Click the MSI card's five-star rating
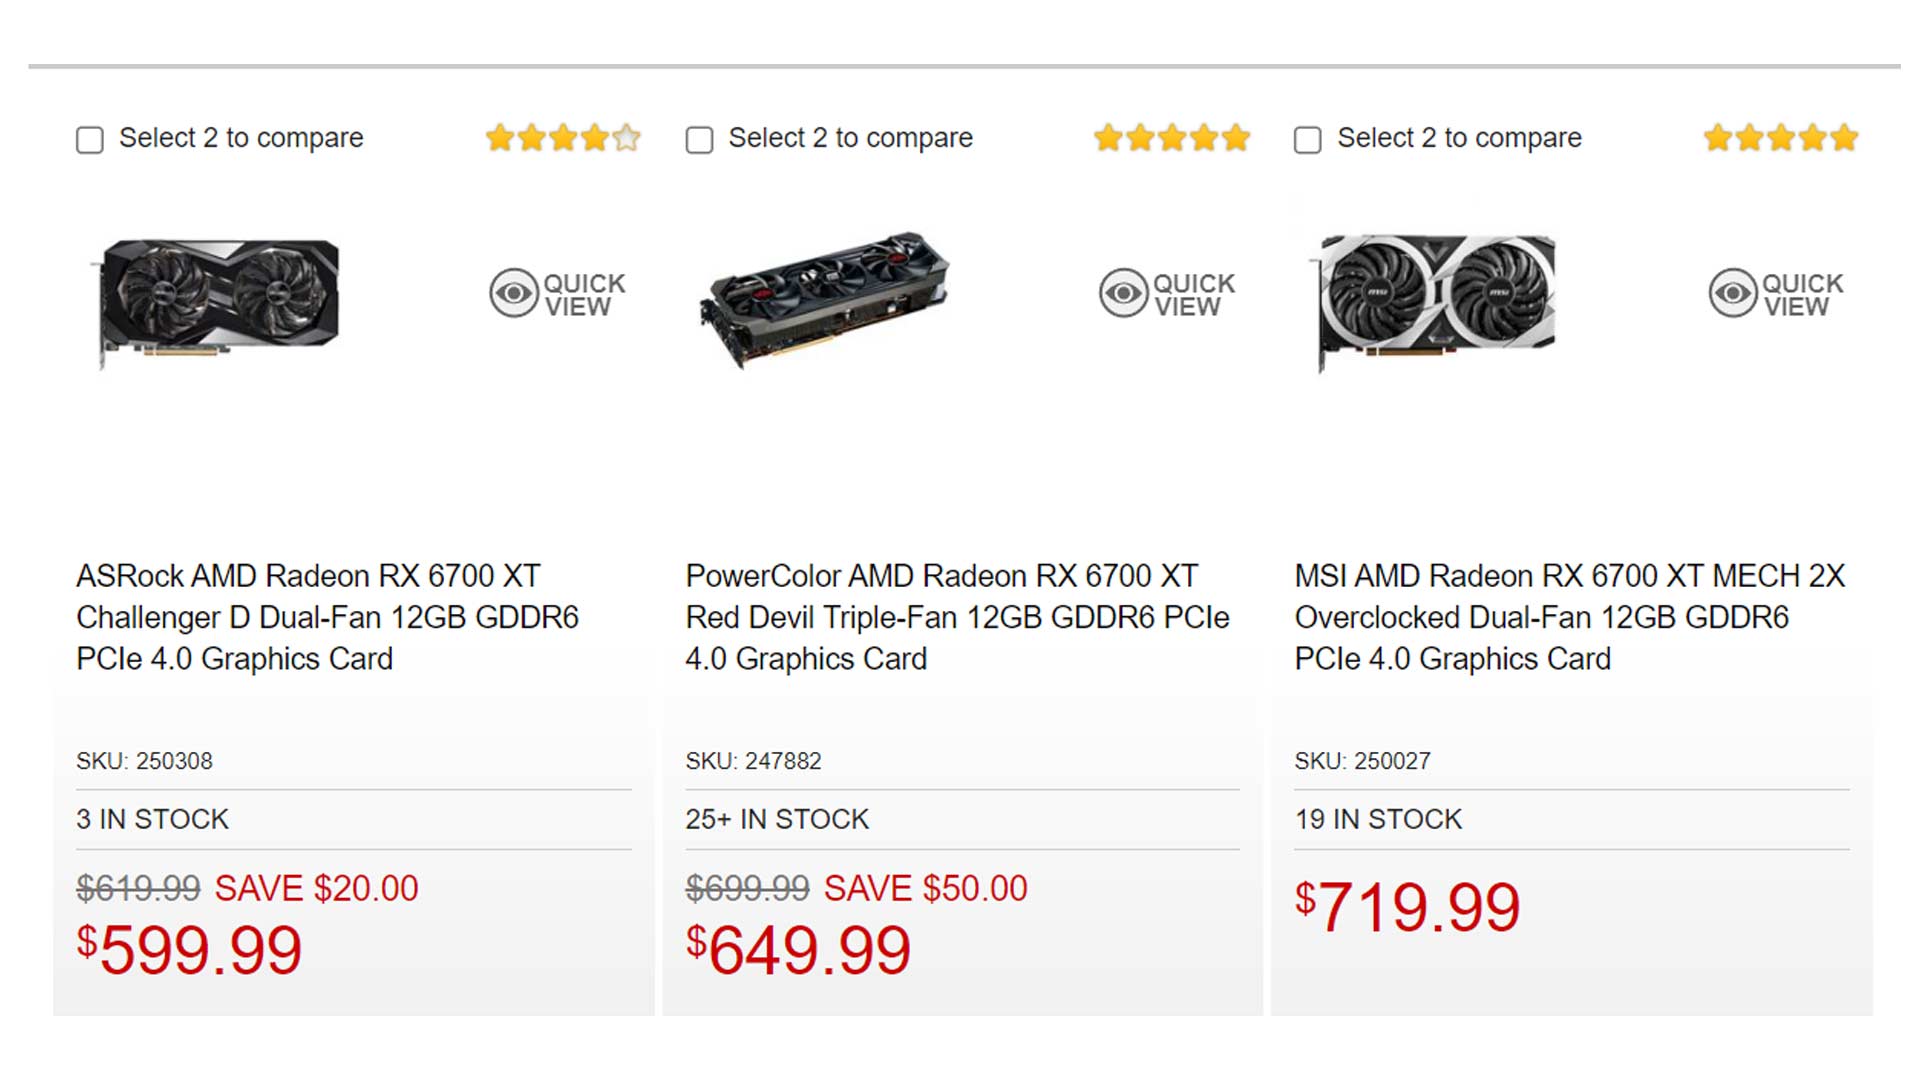 pos(1781,138)
